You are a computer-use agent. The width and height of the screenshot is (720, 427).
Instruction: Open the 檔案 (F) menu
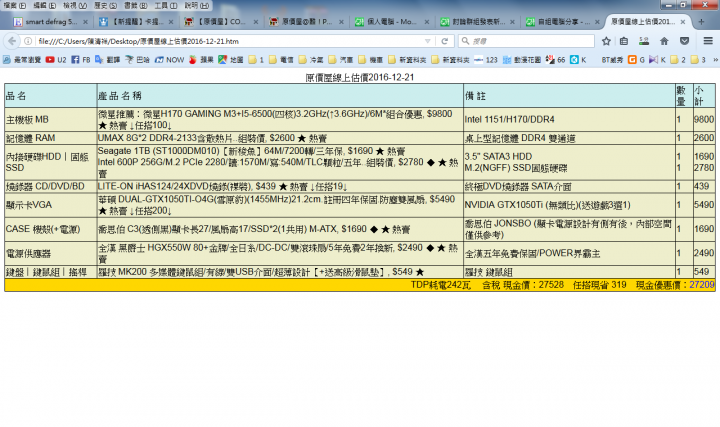tap(14, 6)
